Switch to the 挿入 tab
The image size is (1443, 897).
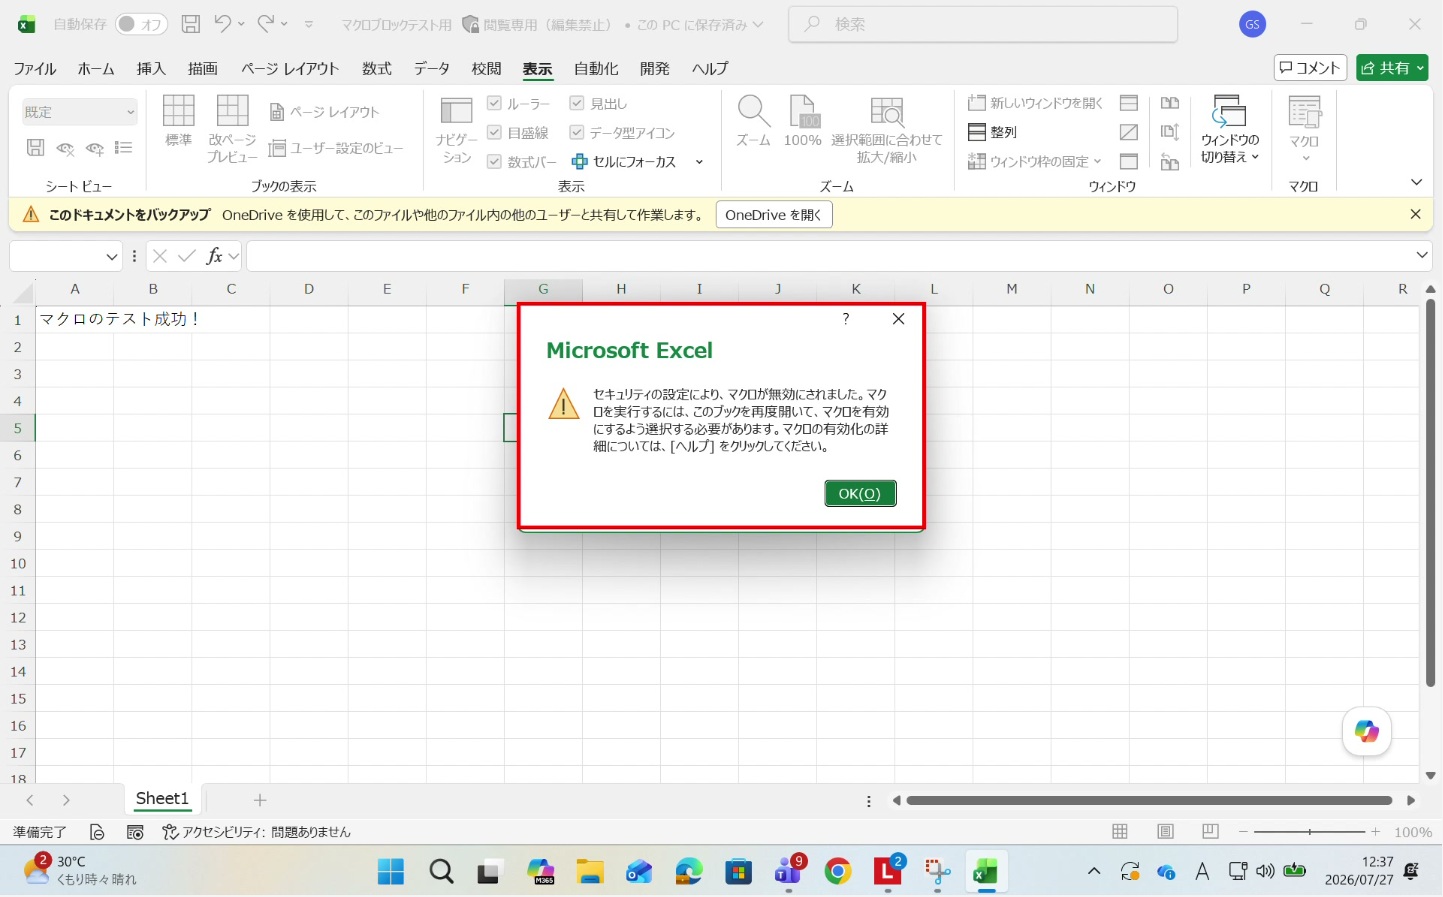coord(151,69)
